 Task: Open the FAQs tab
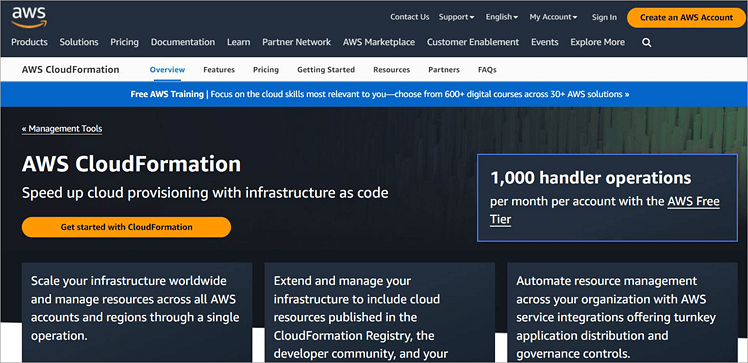[x=487, y=70]
